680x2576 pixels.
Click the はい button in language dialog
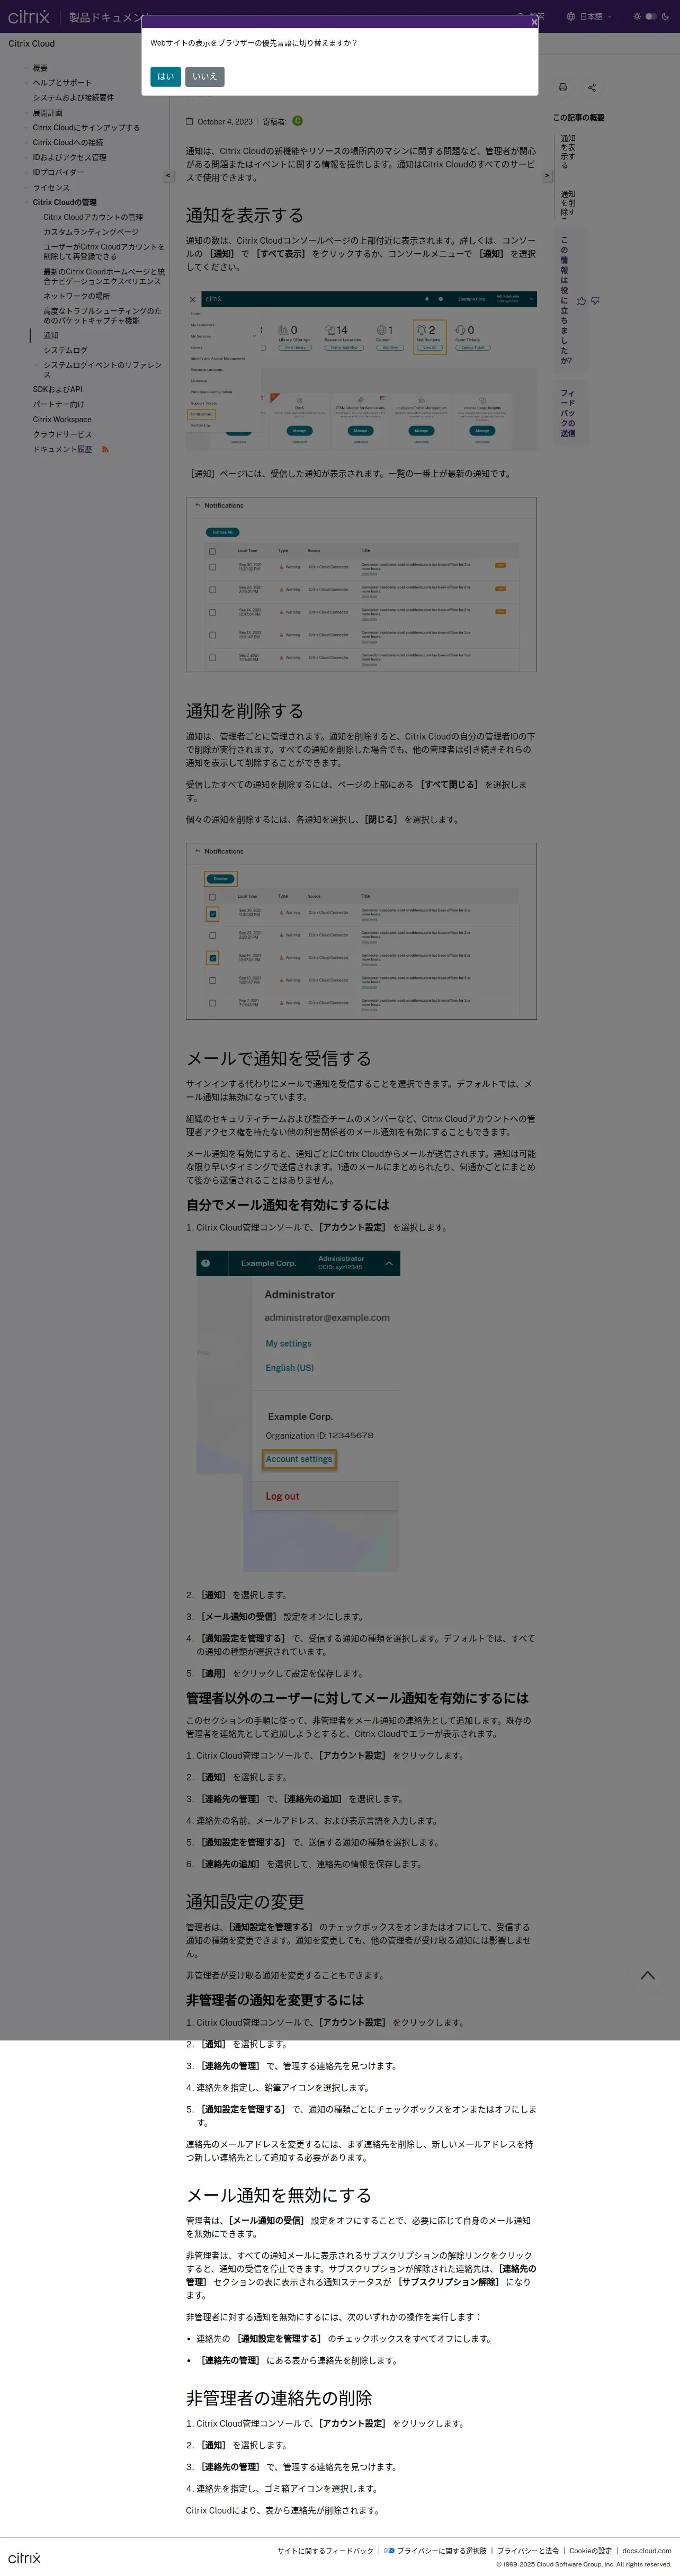[165, 76]
